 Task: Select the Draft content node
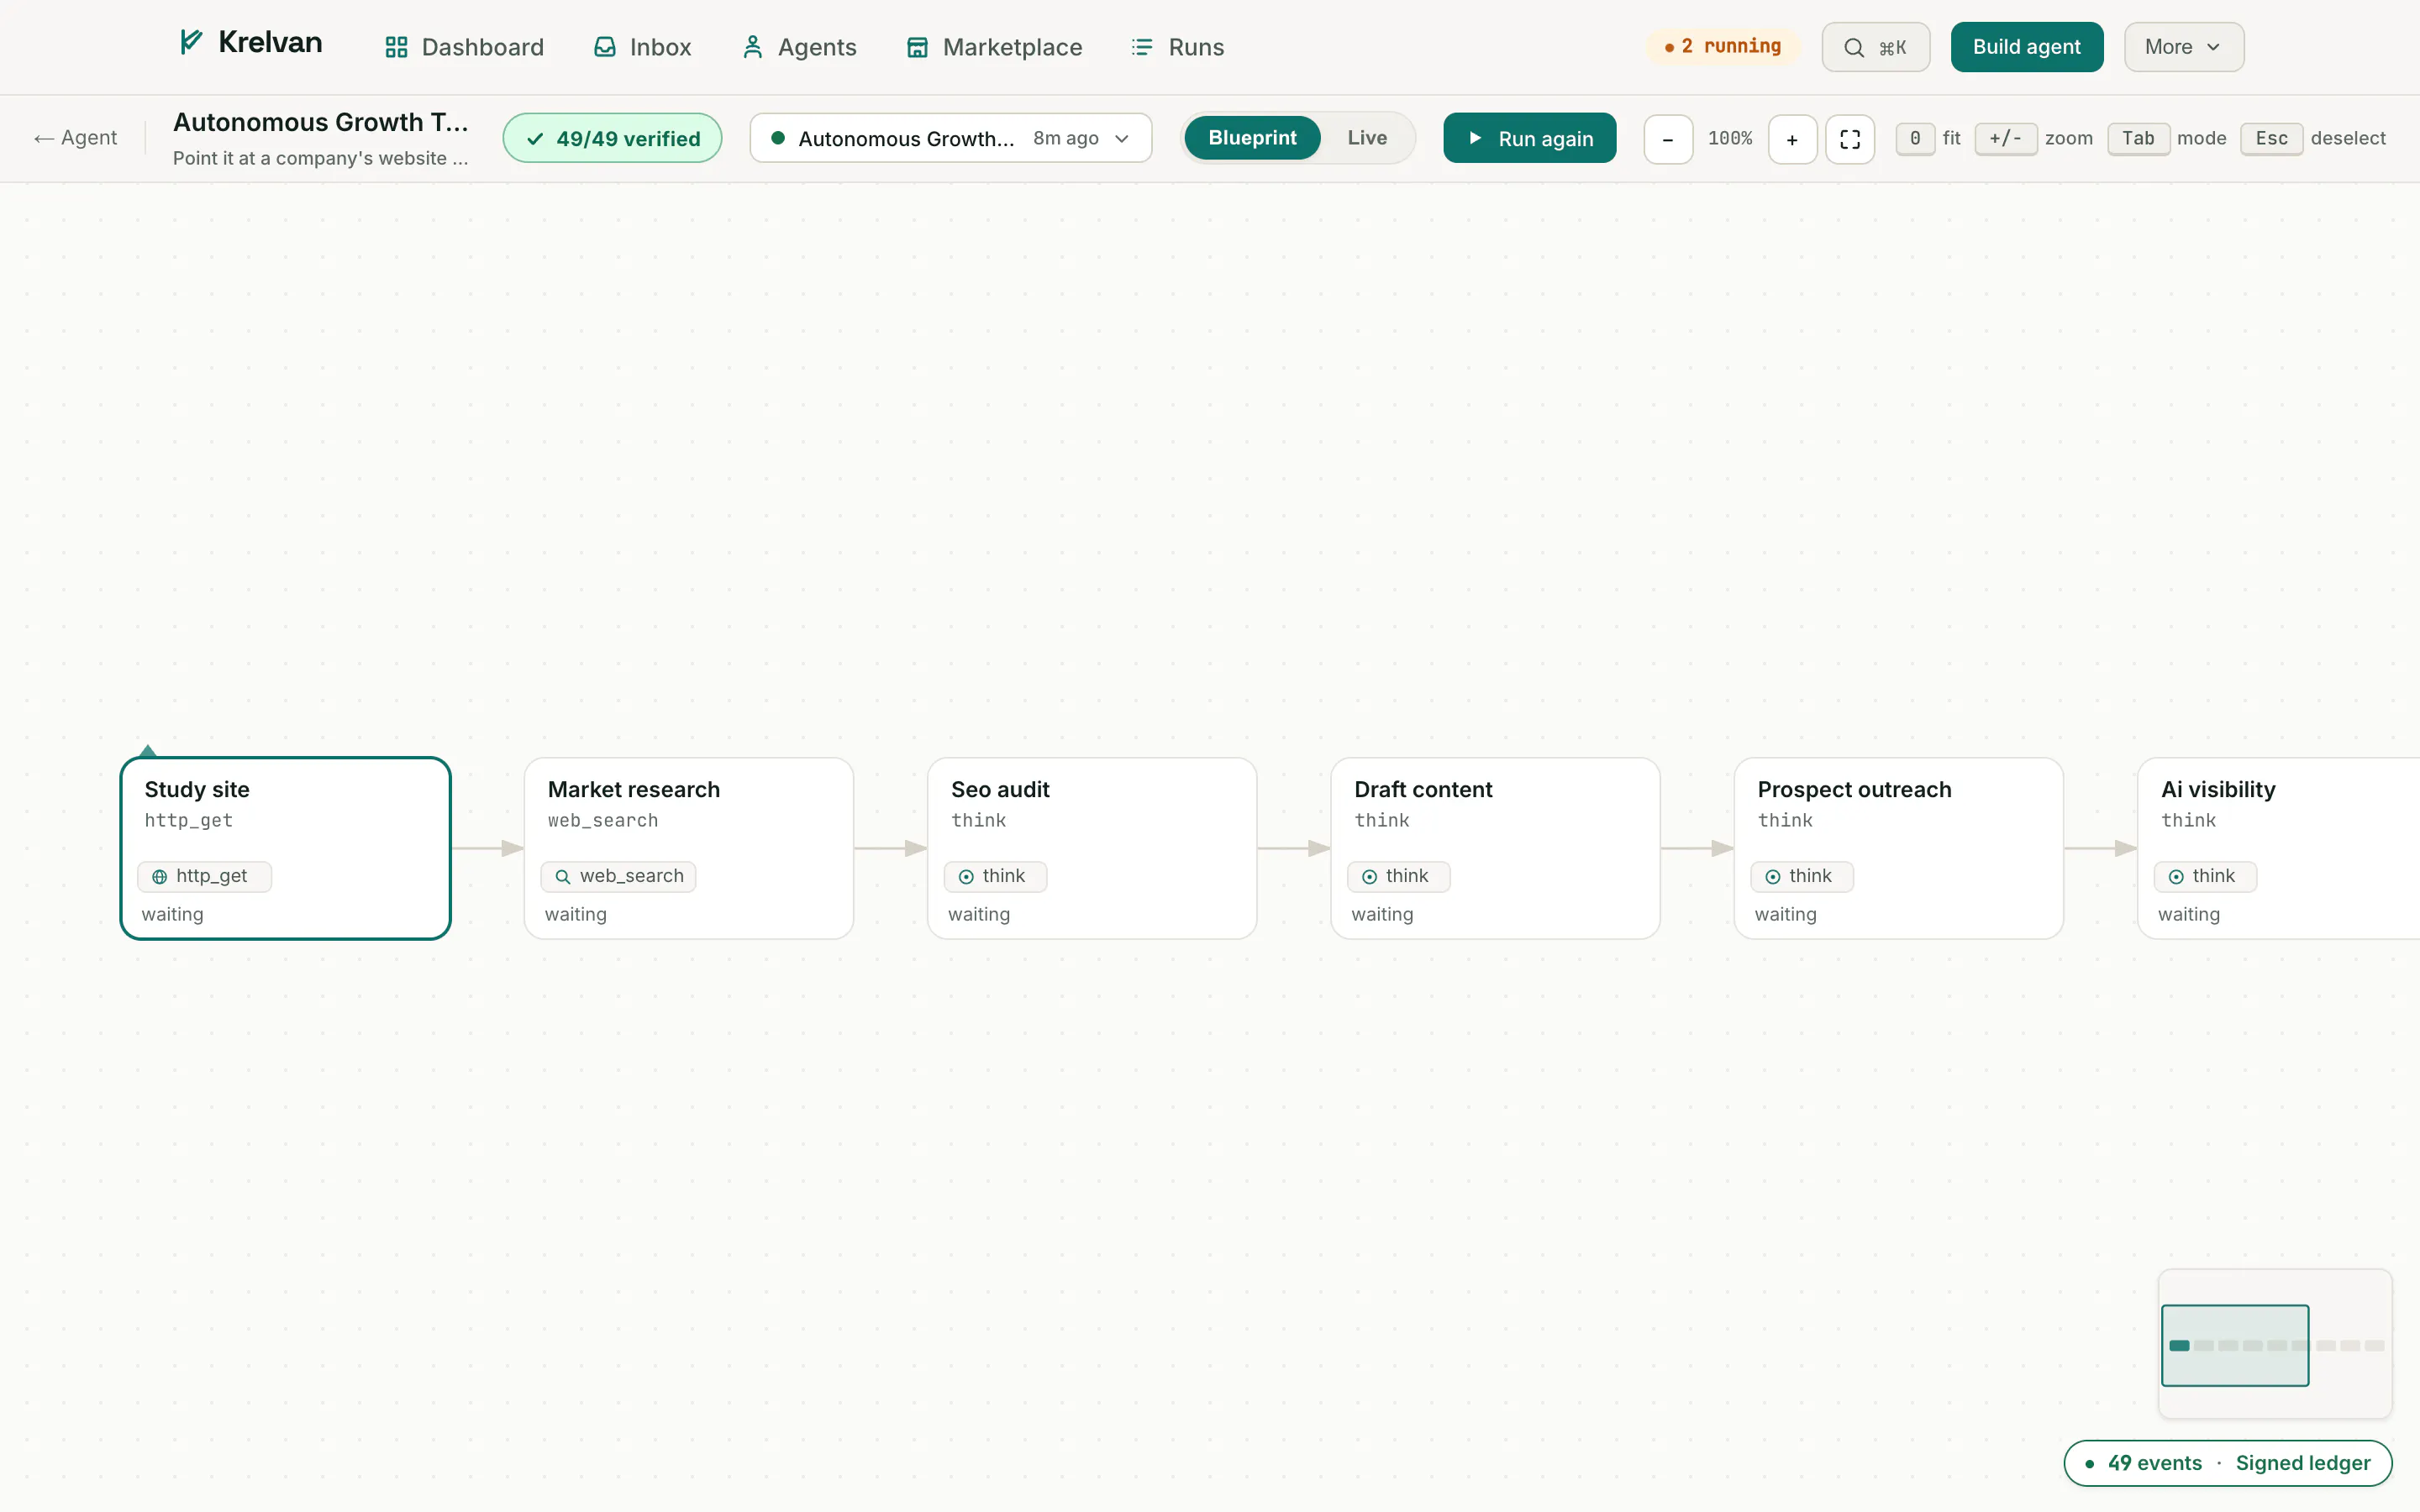point(1495,848)
